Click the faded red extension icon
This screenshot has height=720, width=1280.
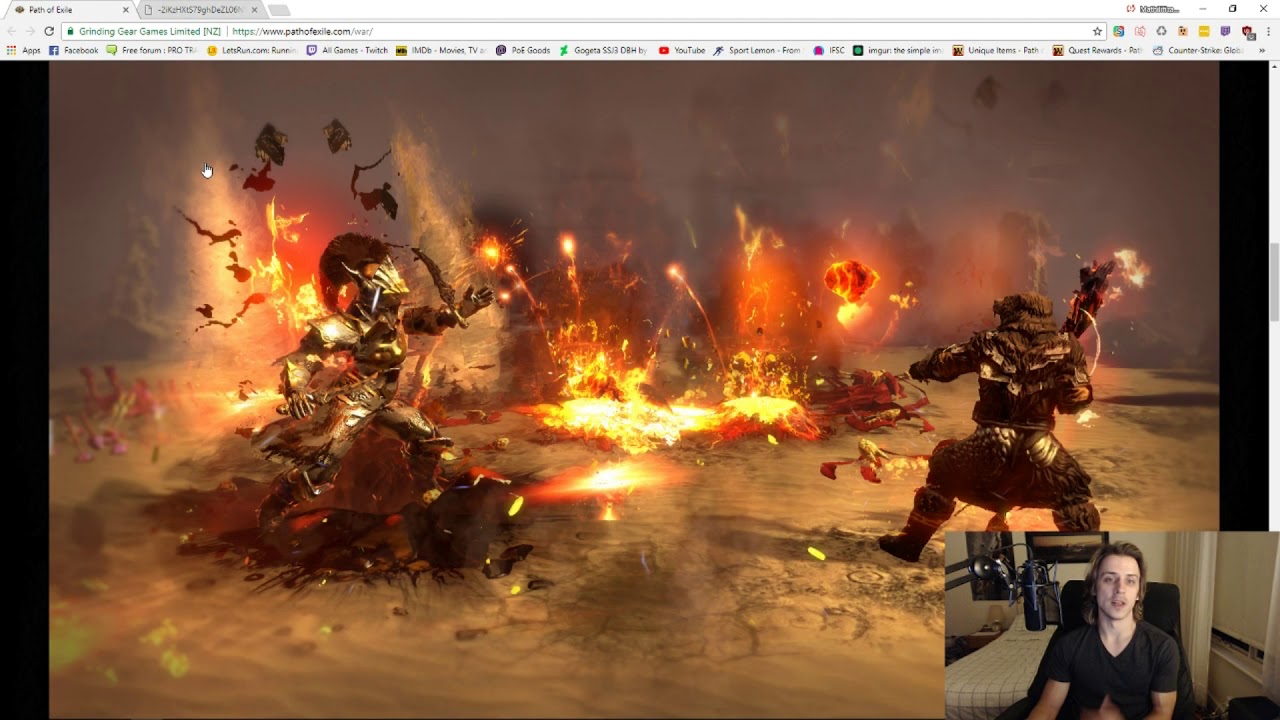click(1140, 31)
